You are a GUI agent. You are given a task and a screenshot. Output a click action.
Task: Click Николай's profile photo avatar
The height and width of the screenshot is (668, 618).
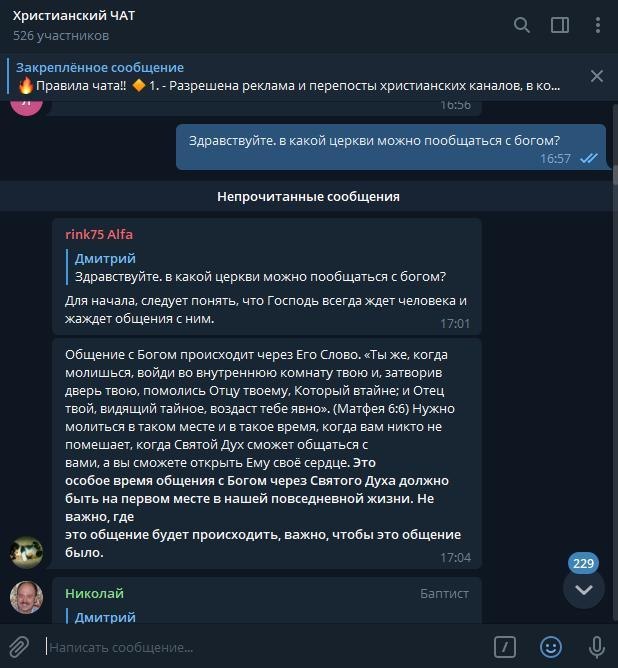click(26, 597)
